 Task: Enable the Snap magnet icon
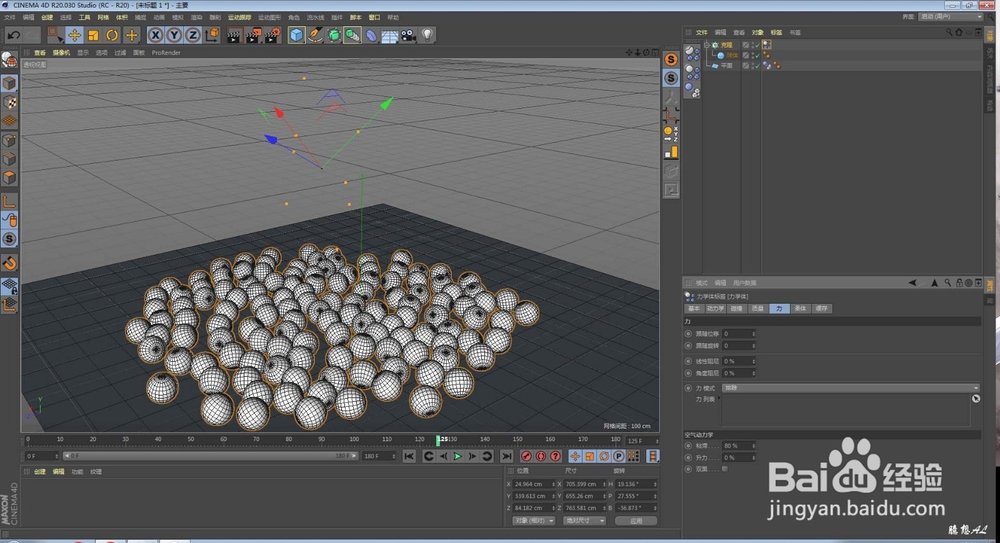pos(10,263)
